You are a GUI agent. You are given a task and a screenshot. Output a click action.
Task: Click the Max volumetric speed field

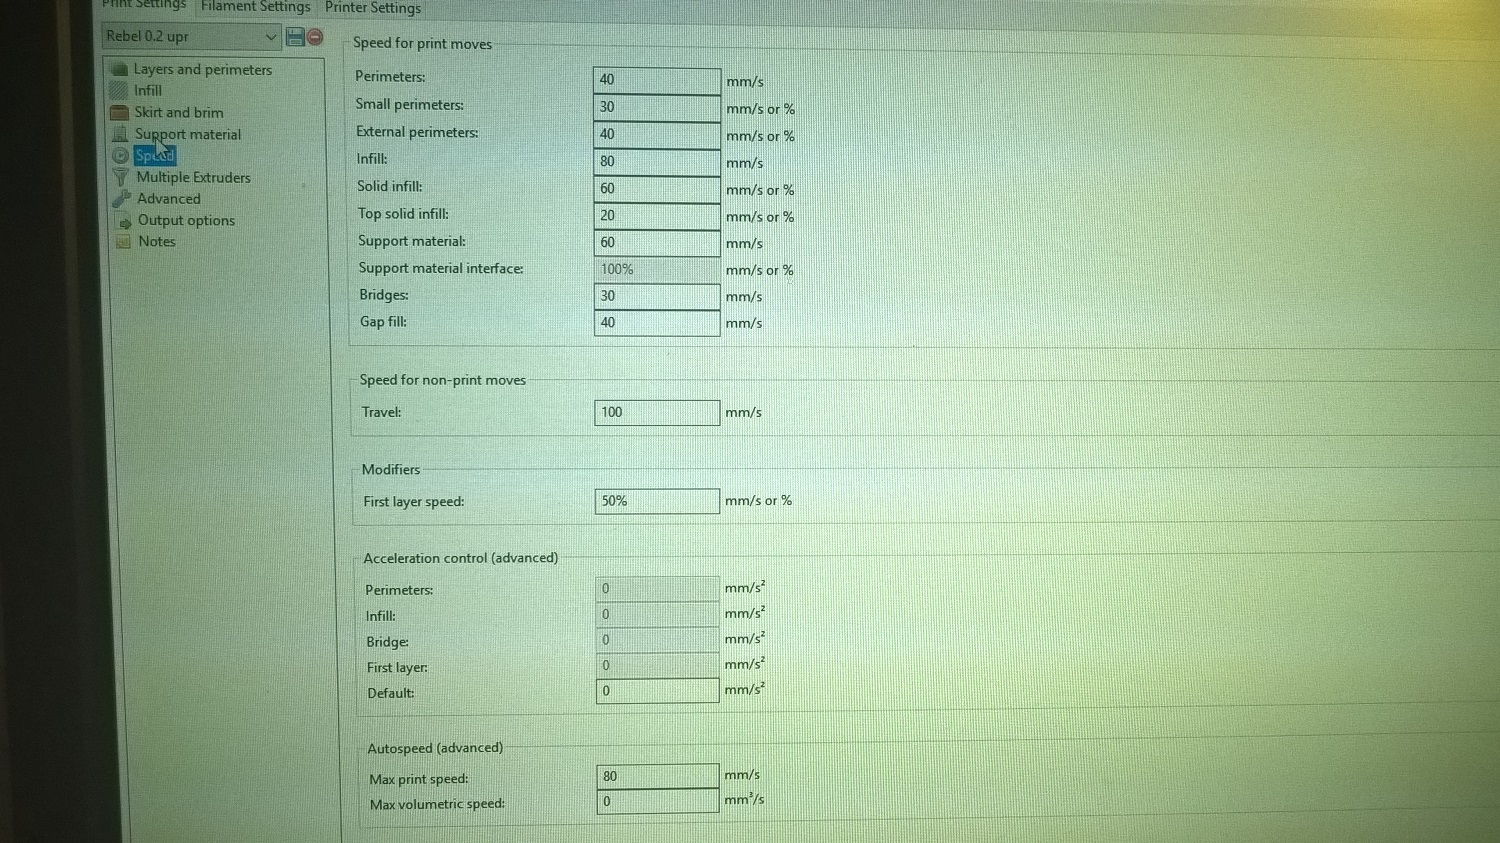[657, 801]
